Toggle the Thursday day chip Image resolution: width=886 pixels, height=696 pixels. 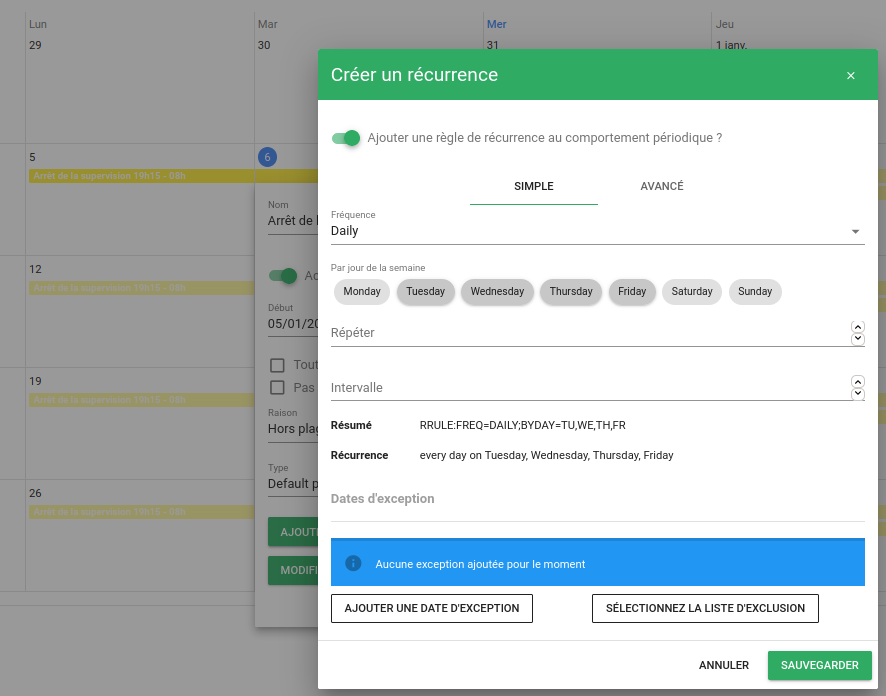click(571, 292)
